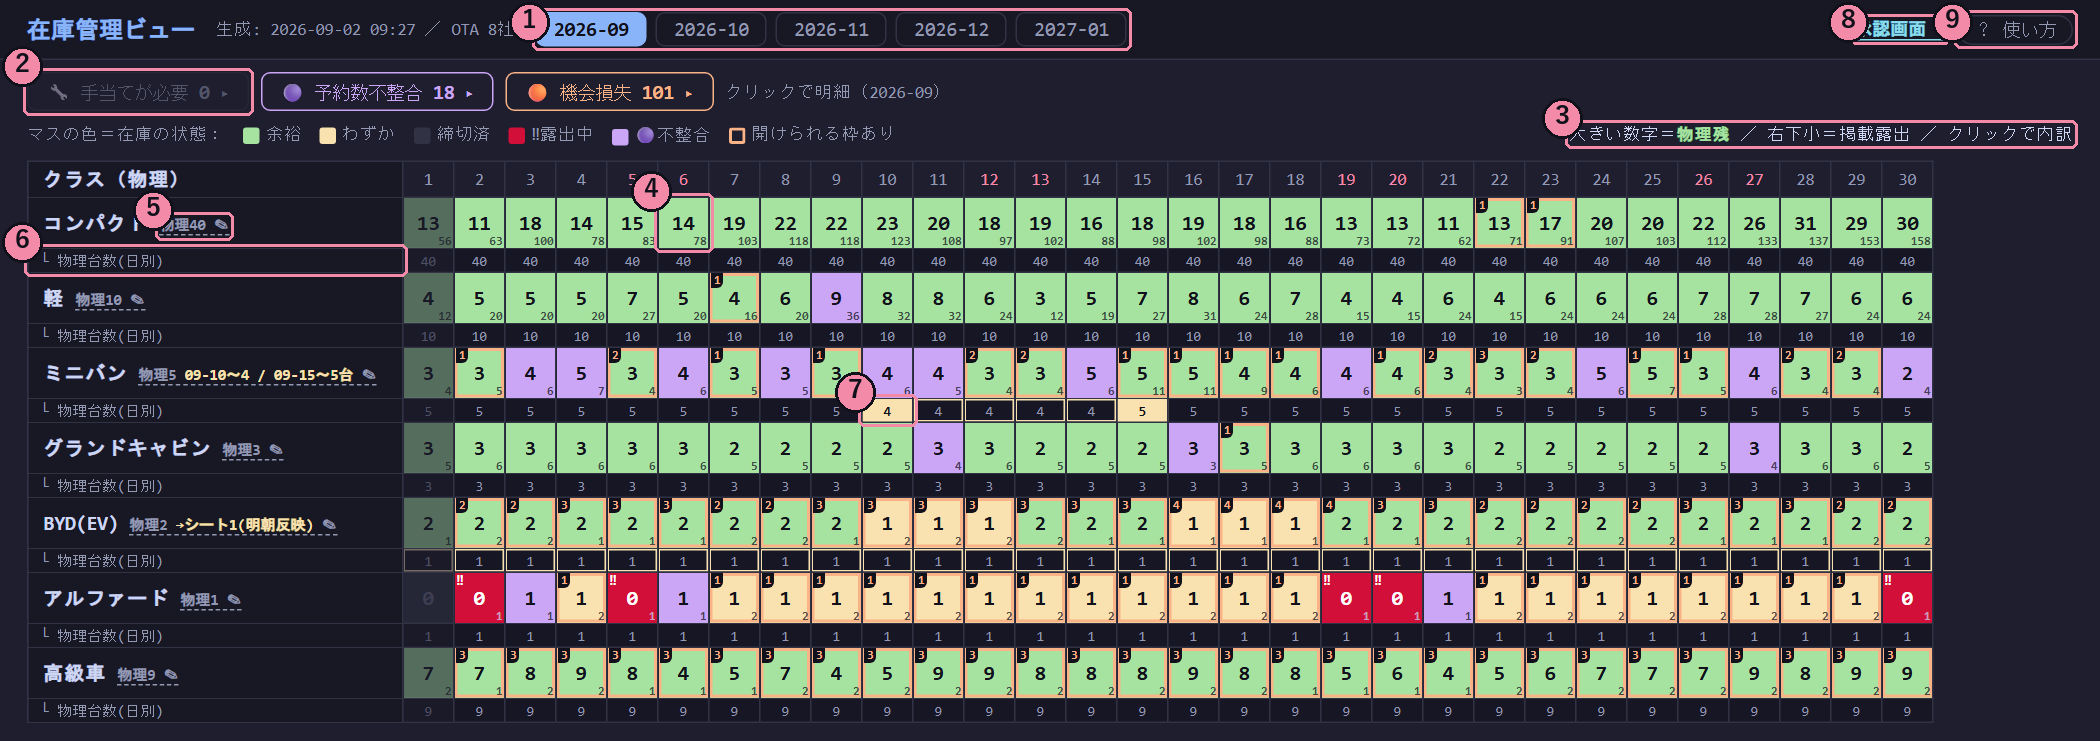Click the edit pencil beside BYD(EV) row

click(x=329, y=525)
